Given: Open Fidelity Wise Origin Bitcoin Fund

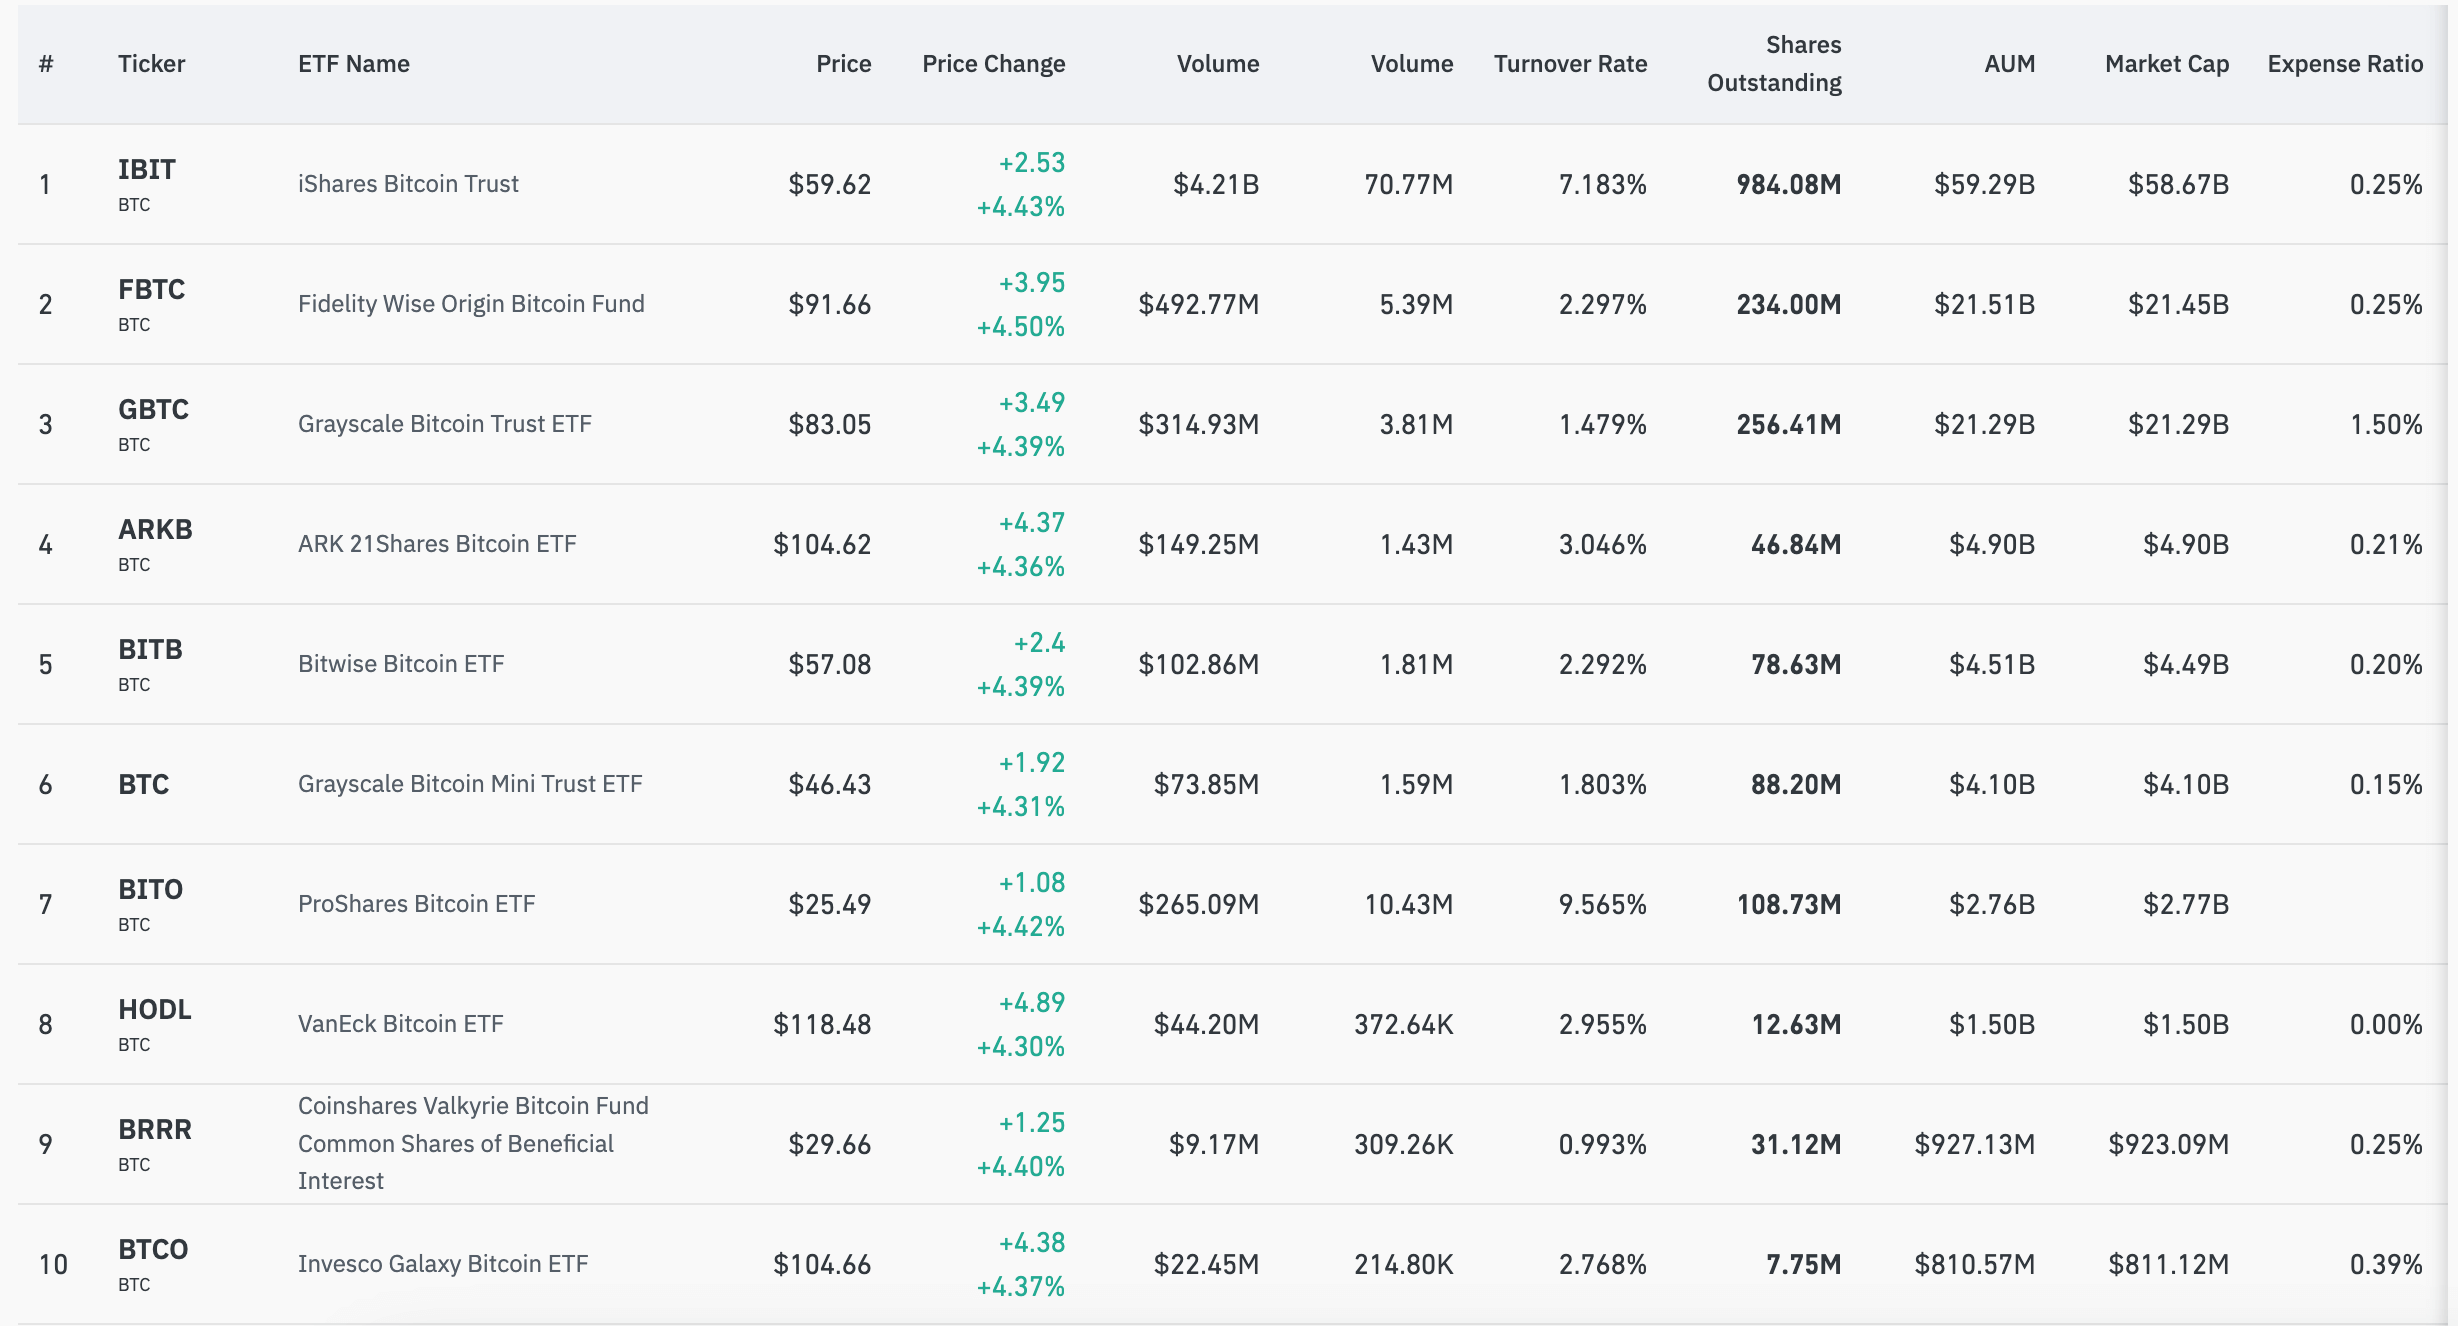Looking at the screenshot, I should (471, 303).
